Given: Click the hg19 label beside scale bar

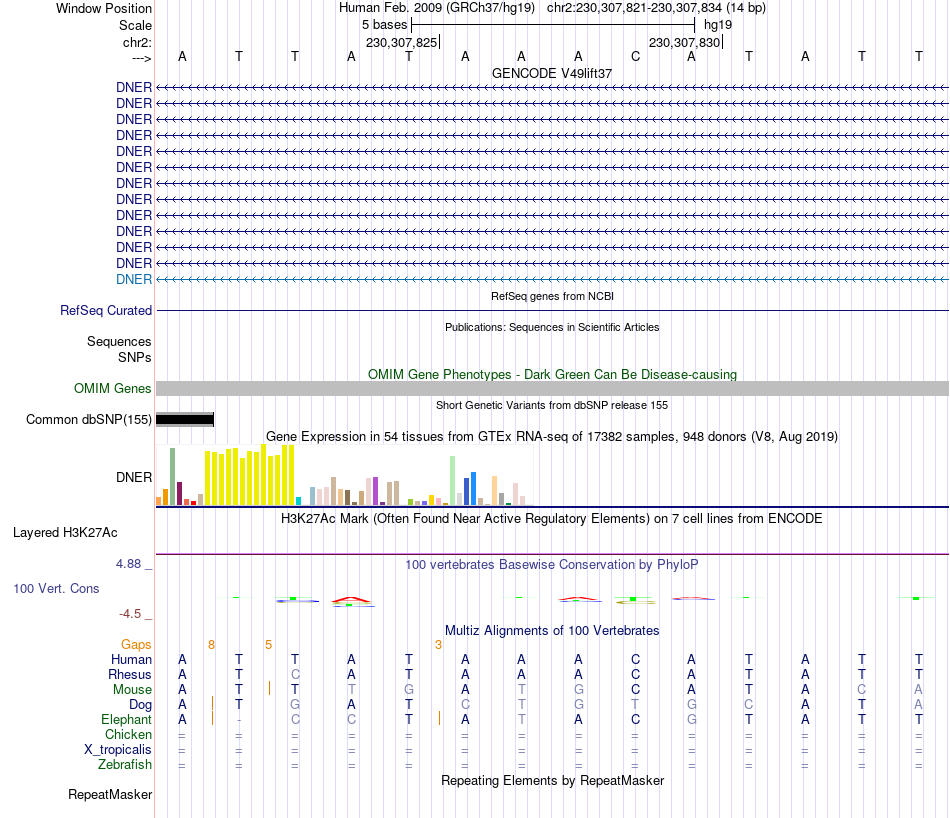Looking at the screenshot, I should click(x=717, y=25).
